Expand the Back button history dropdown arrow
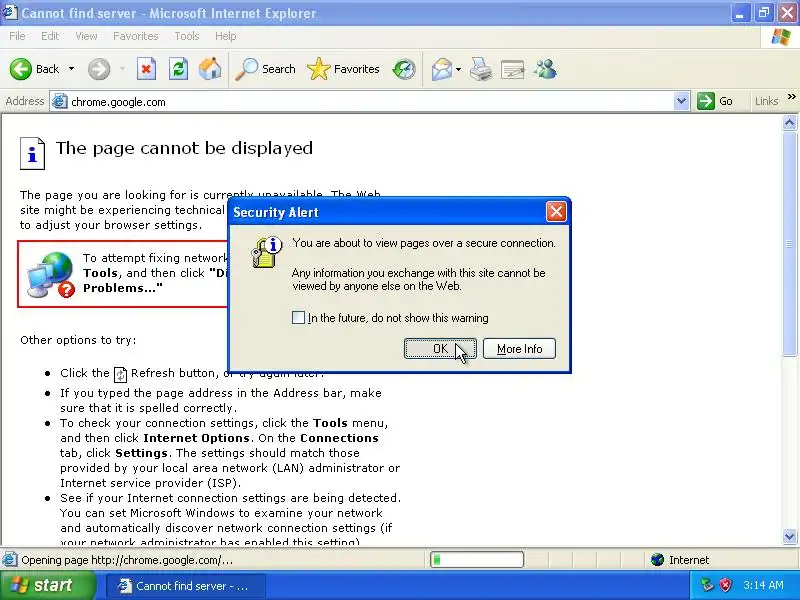 point(71,69)
